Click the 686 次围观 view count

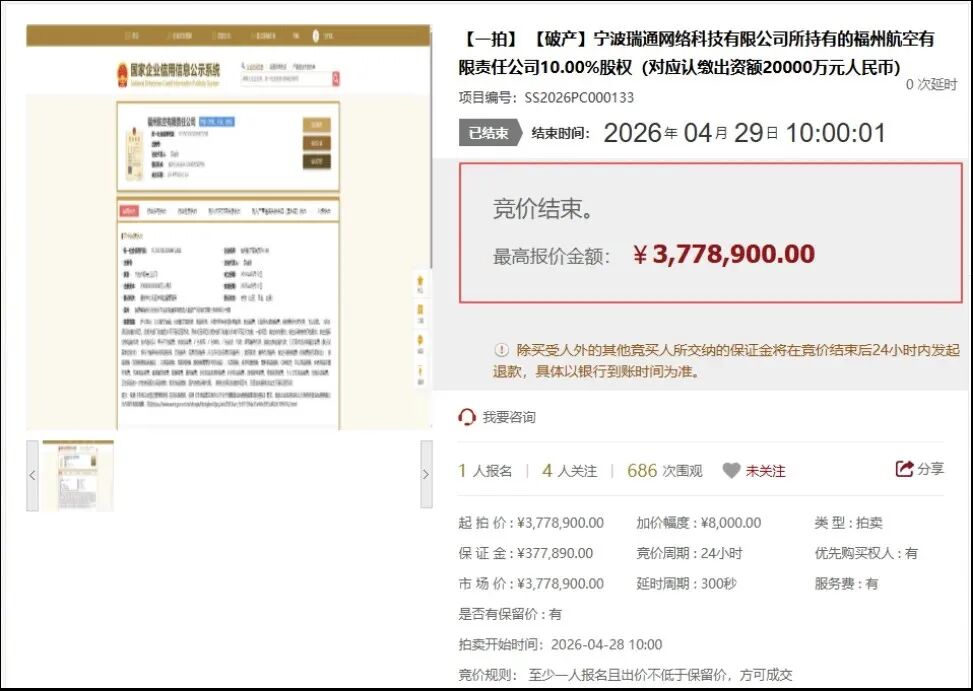tap(665, 471)
